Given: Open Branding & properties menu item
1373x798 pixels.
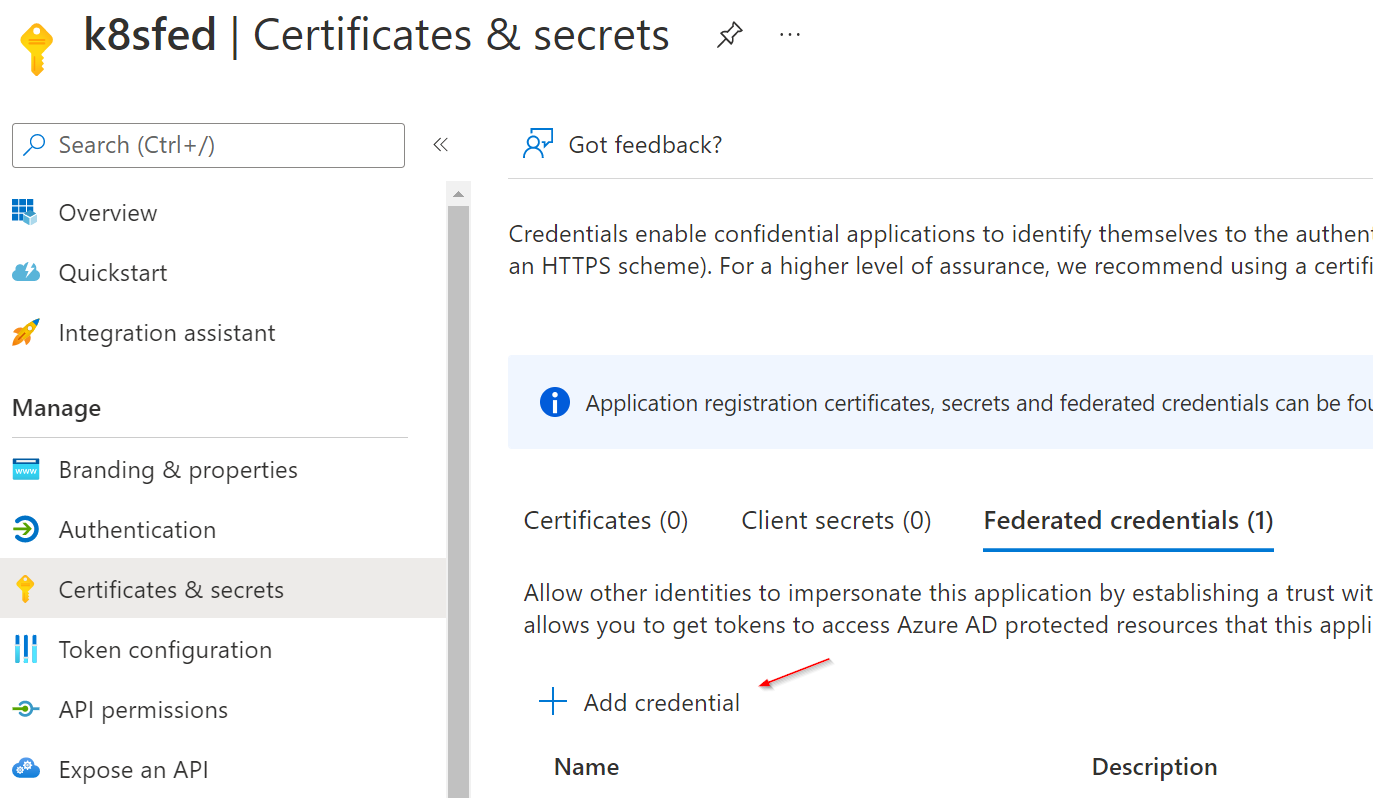Looking at the screenshot, I should 178,470.
